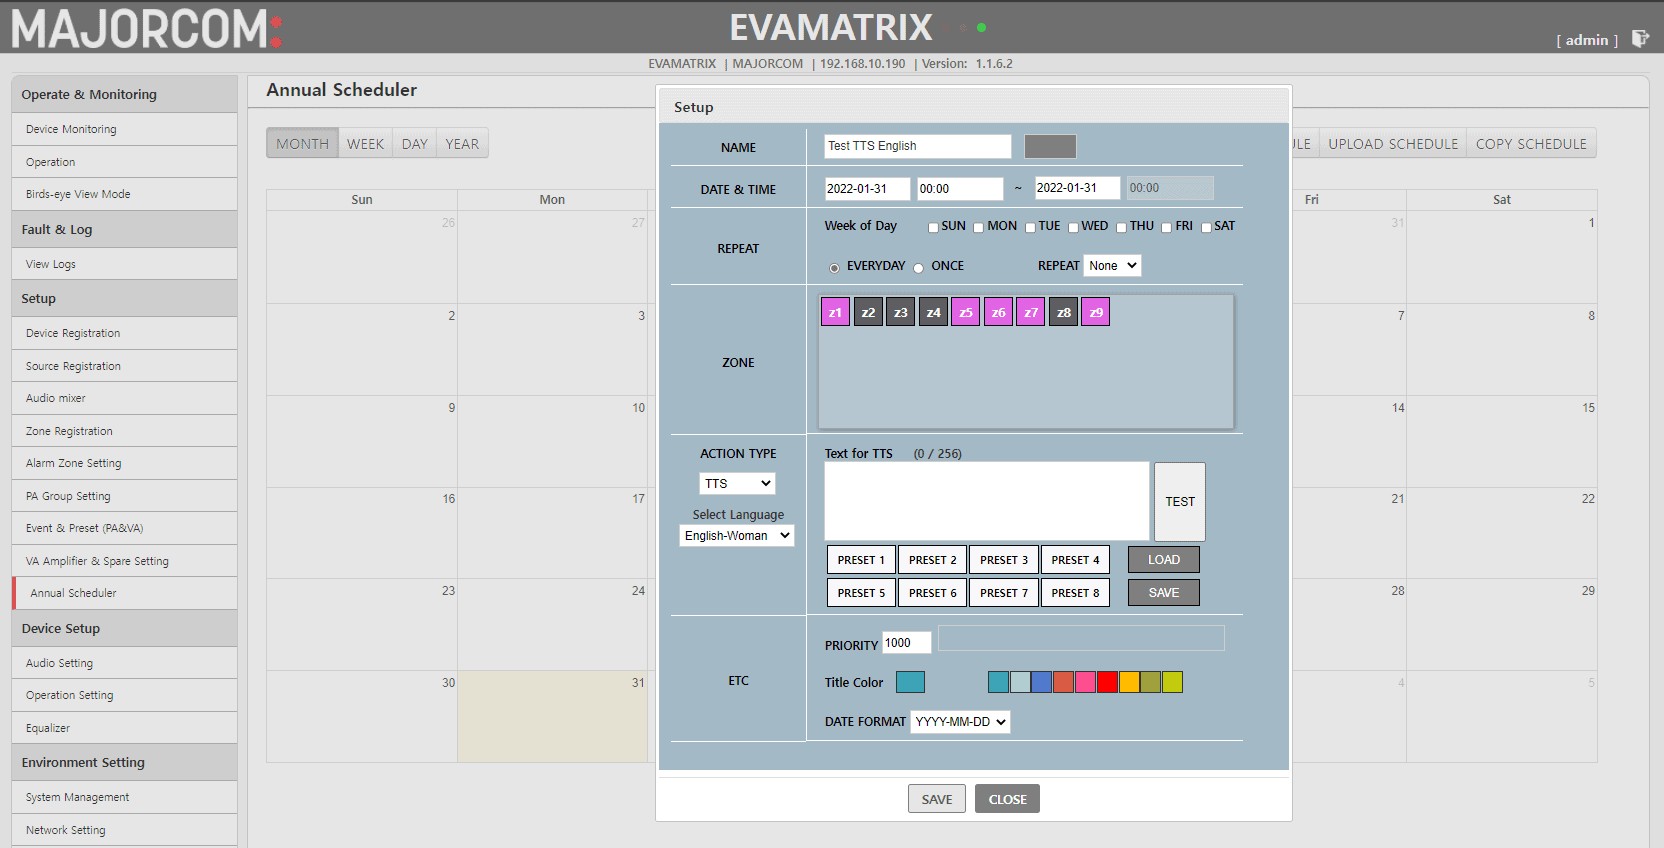The width and height of the screenshot is (1664, 848).
Task: Click the logout icon beside admin
Action: (1640, 39)
